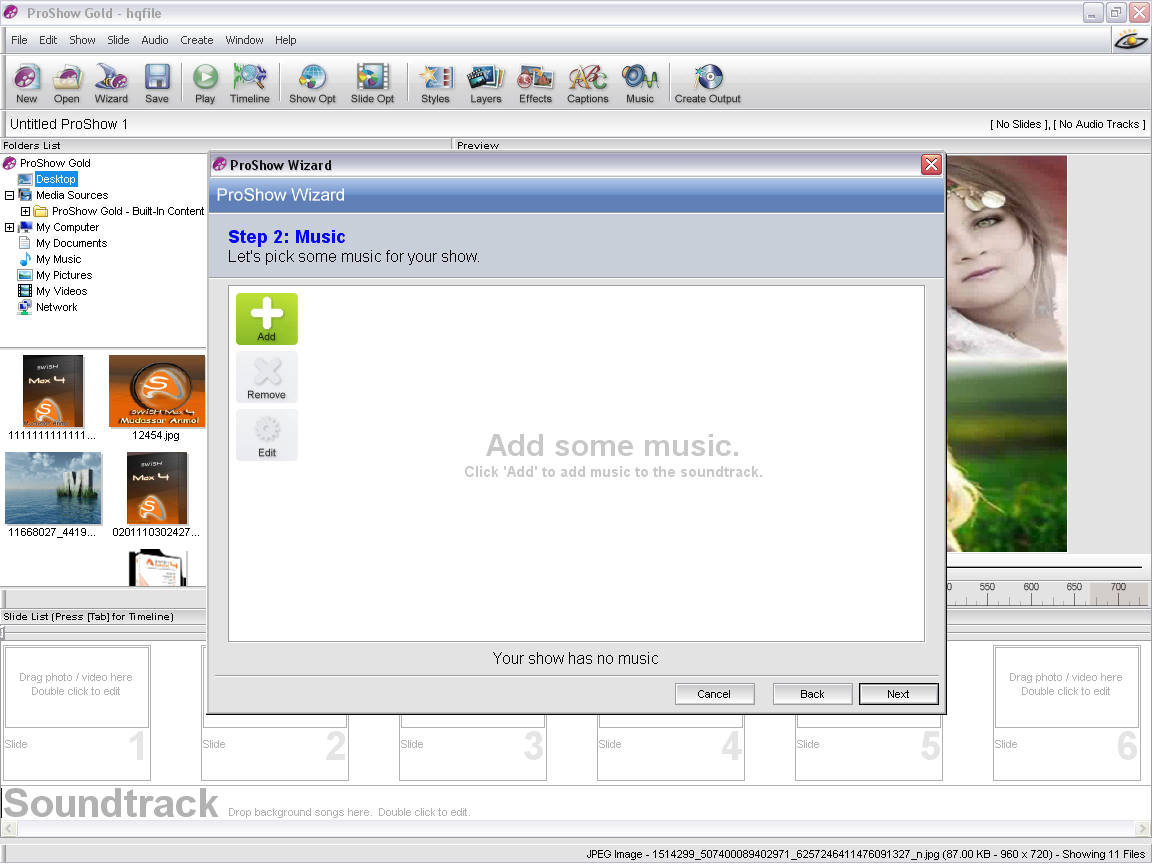Click the green Add music button
Image resolution: width=1152 pixels, height=864 pixels.
pos(267,319)
